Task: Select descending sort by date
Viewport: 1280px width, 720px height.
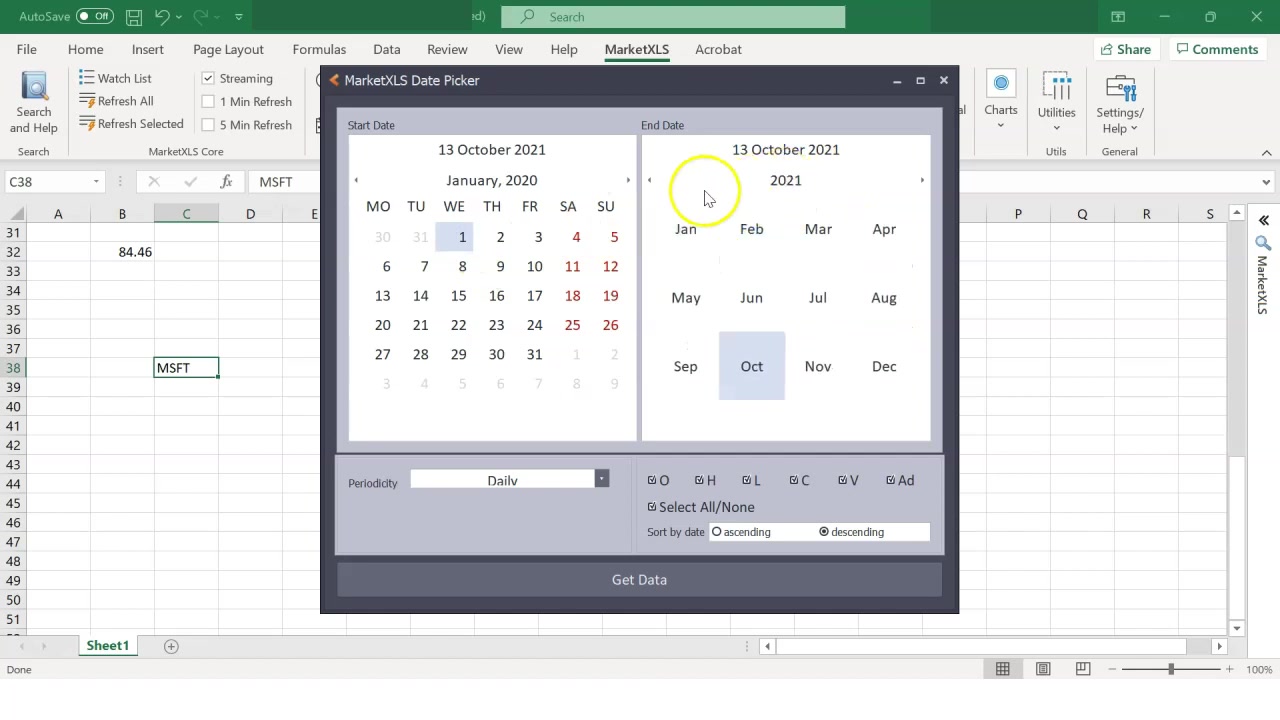Action: point(824,532)
